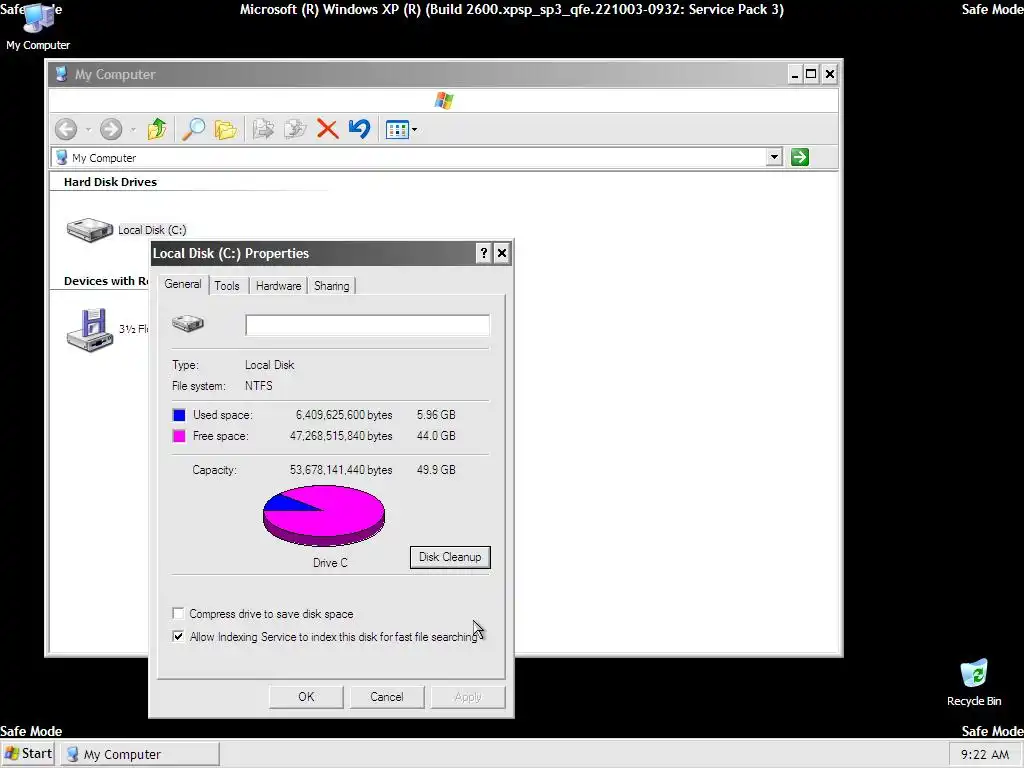Open the Sharing tab
Screen dimensions: 1024x768
tap(332, 286)
